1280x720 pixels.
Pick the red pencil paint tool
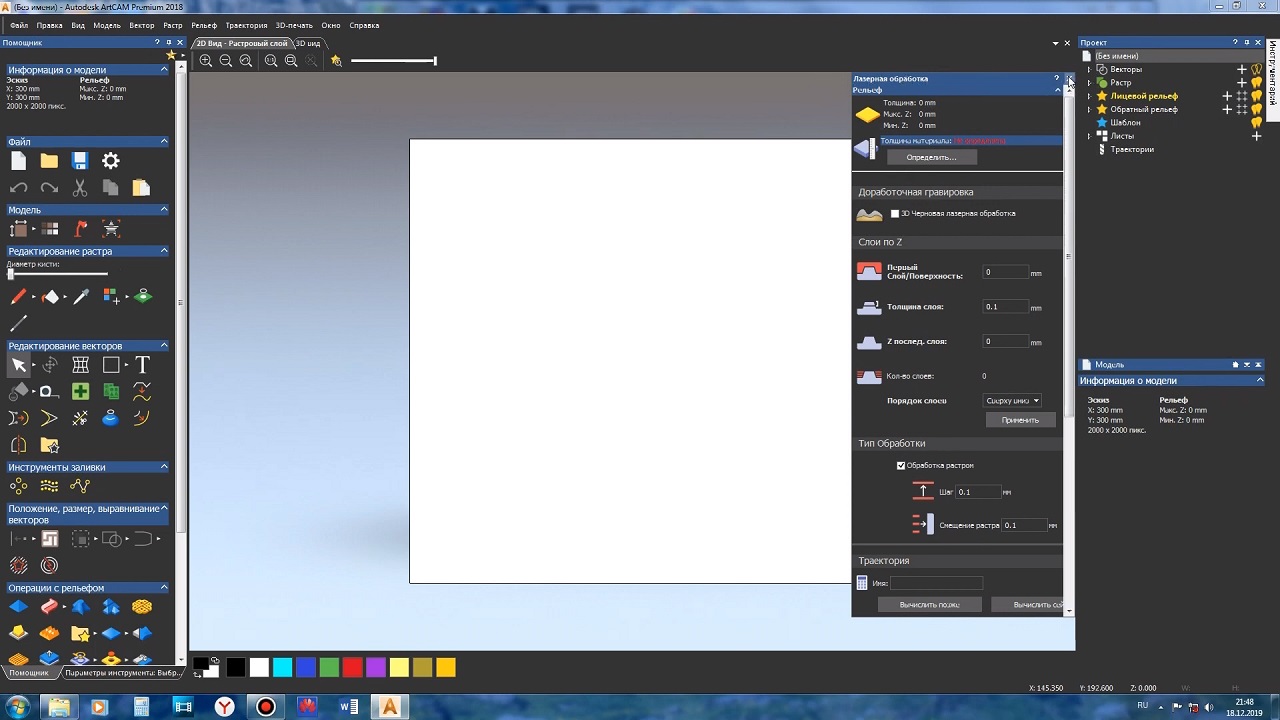pos(18,296)
